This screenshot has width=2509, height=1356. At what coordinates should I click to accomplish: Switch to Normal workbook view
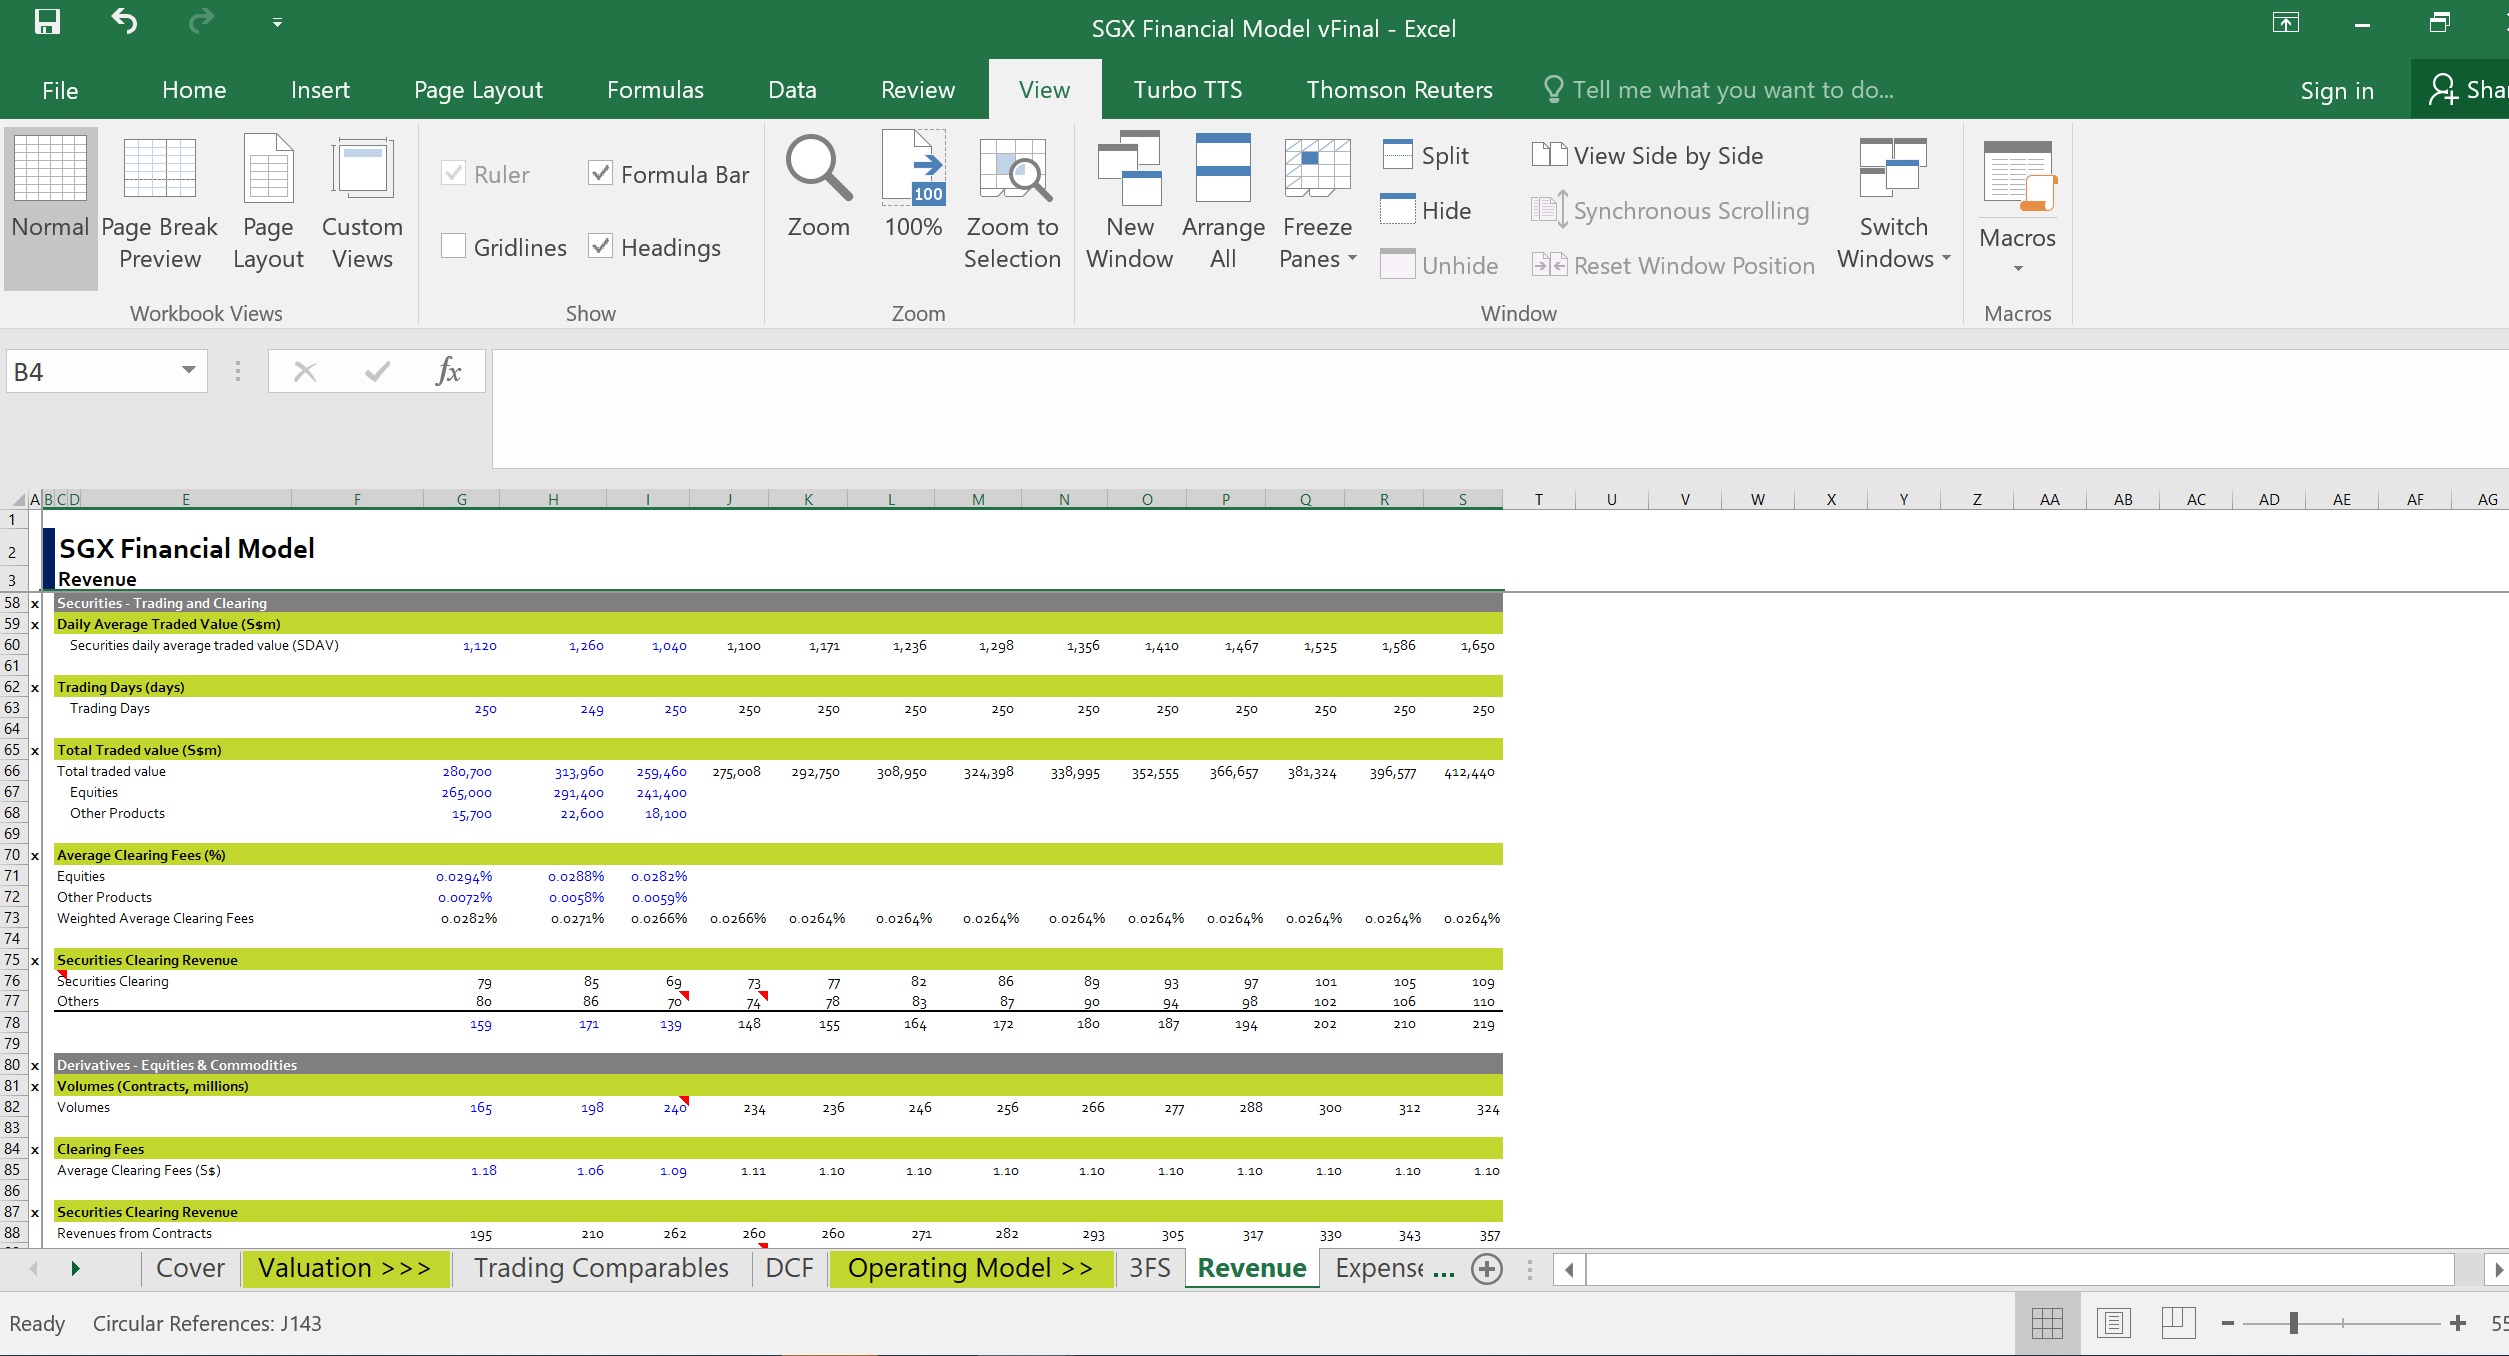click(50, 207)
